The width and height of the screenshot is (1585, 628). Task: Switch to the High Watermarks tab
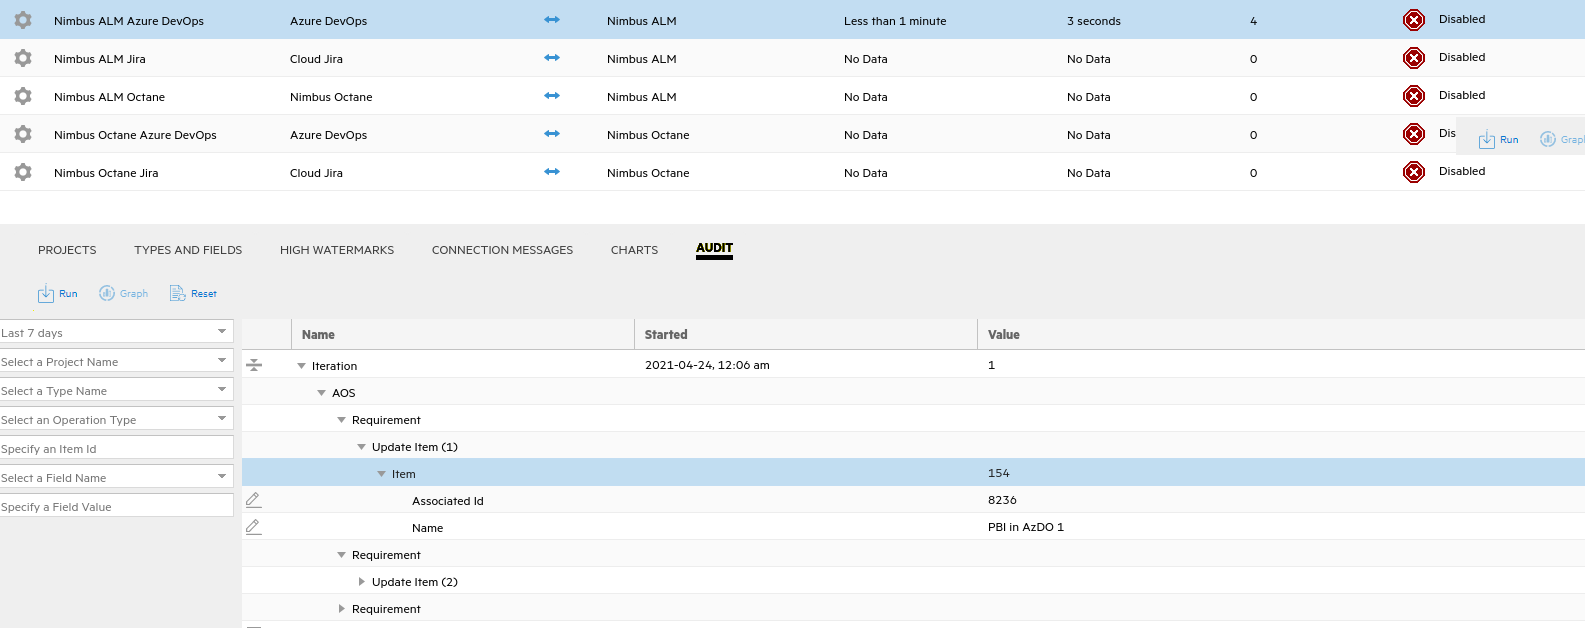click(x=337, y=250)
